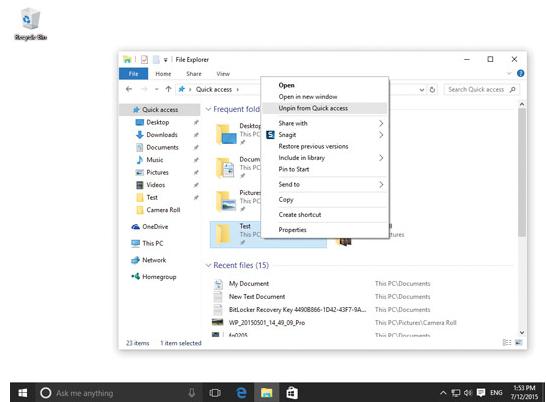Open Customize Quick Access Toolbar dropdown

pyautogui.click(x=166, y=60)
